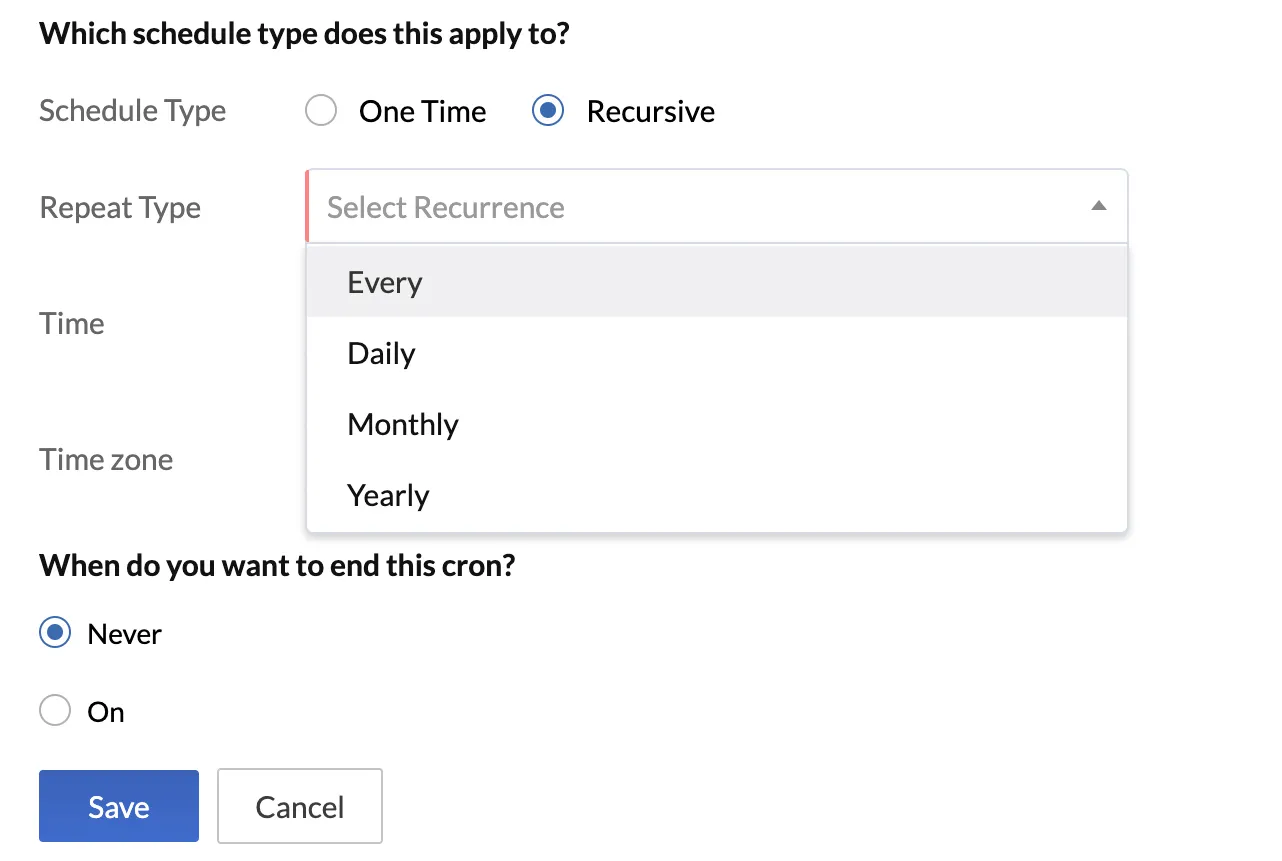Image resolution: width=1282 pixels, height=861 pixels.
Task: Click 'When do you want to end this cron?' heading
Action: 277,566
